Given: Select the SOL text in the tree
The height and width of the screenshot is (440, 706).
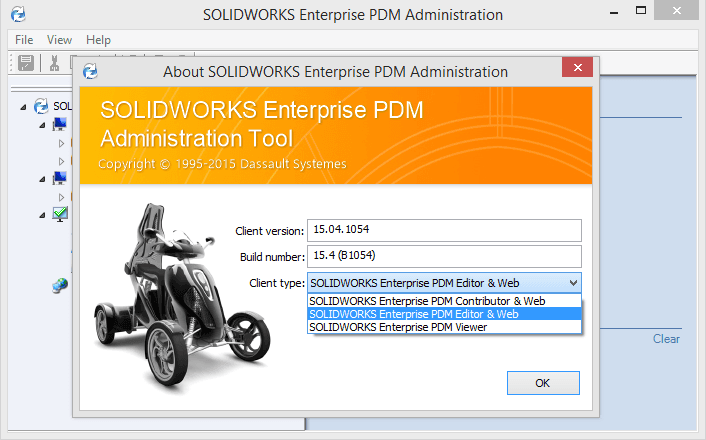Looking at the screenshot, I should click(62, 106).
